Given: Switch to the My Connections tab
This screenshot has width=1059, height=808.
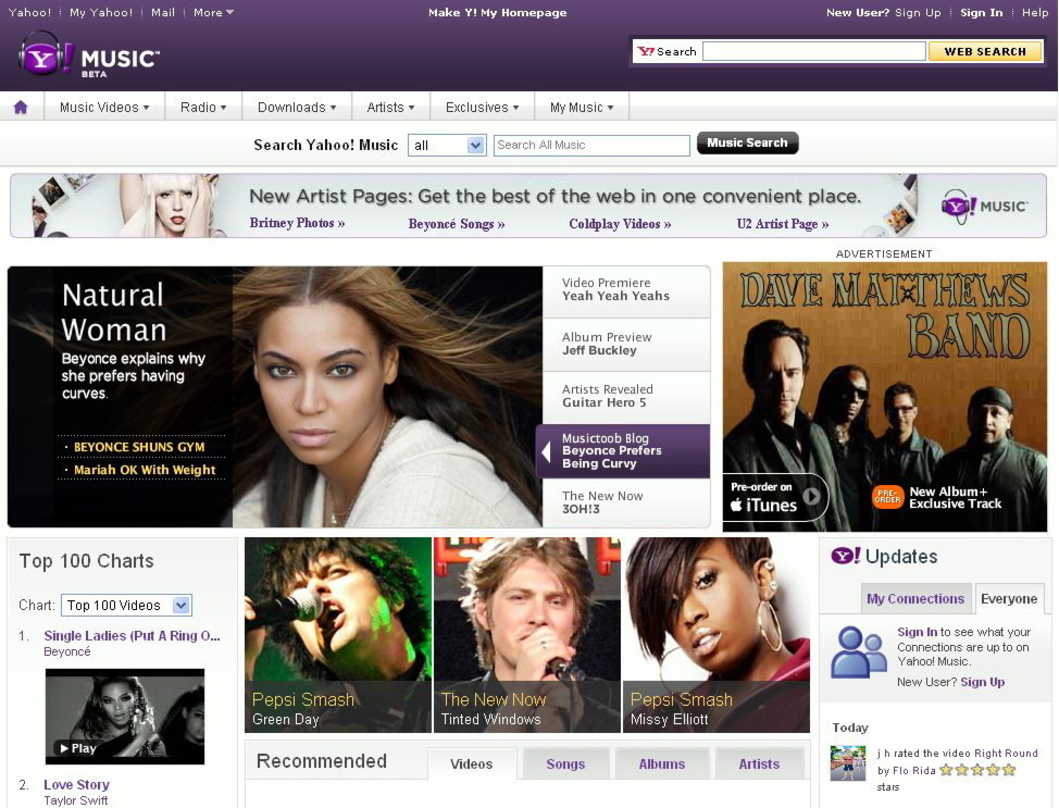Looking at the screenshot, I should tap(915, 599).
